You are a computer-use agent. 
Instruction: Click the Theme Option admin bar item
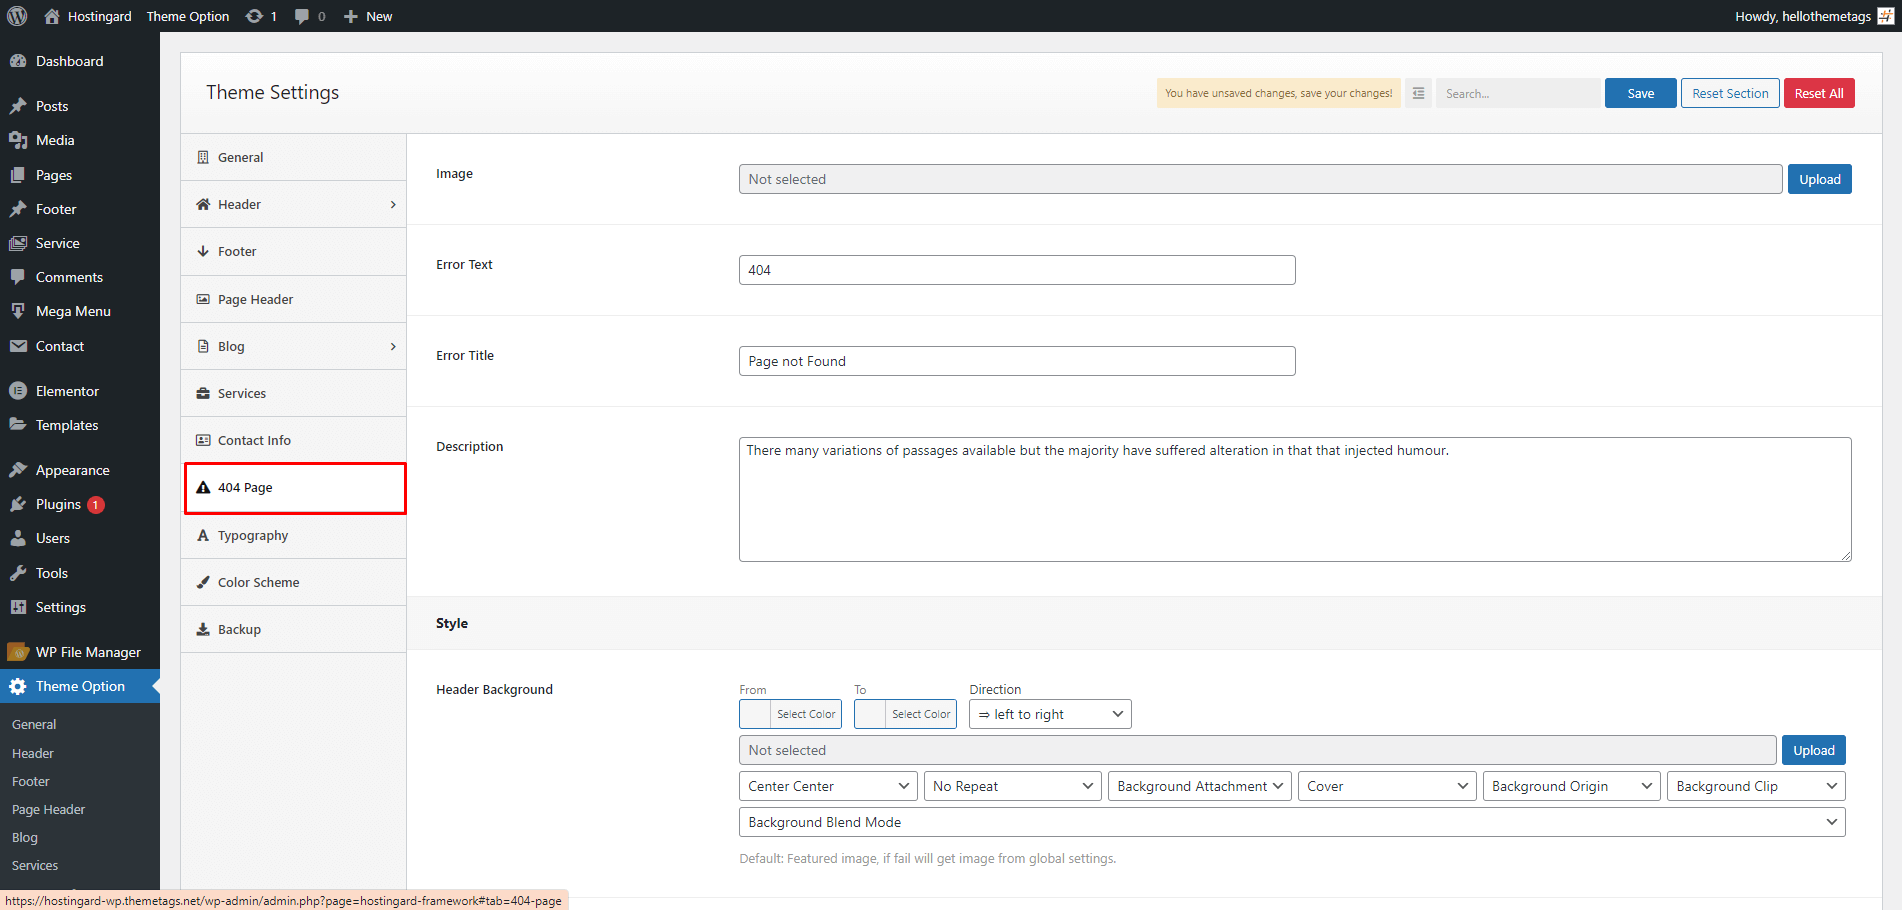tap(188, 16)
